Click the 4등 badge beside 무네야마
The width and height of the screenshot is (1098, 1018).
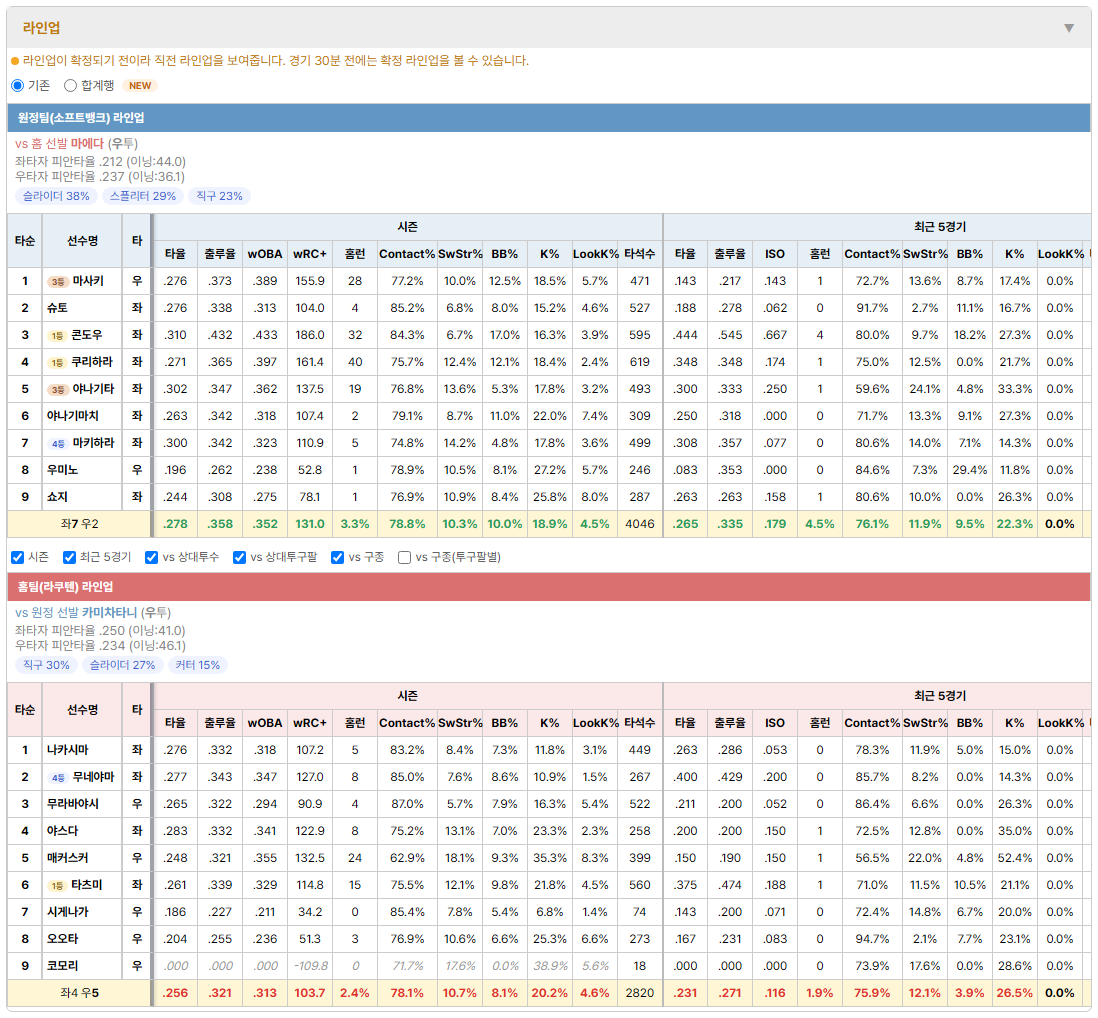[x=57, y=777]
